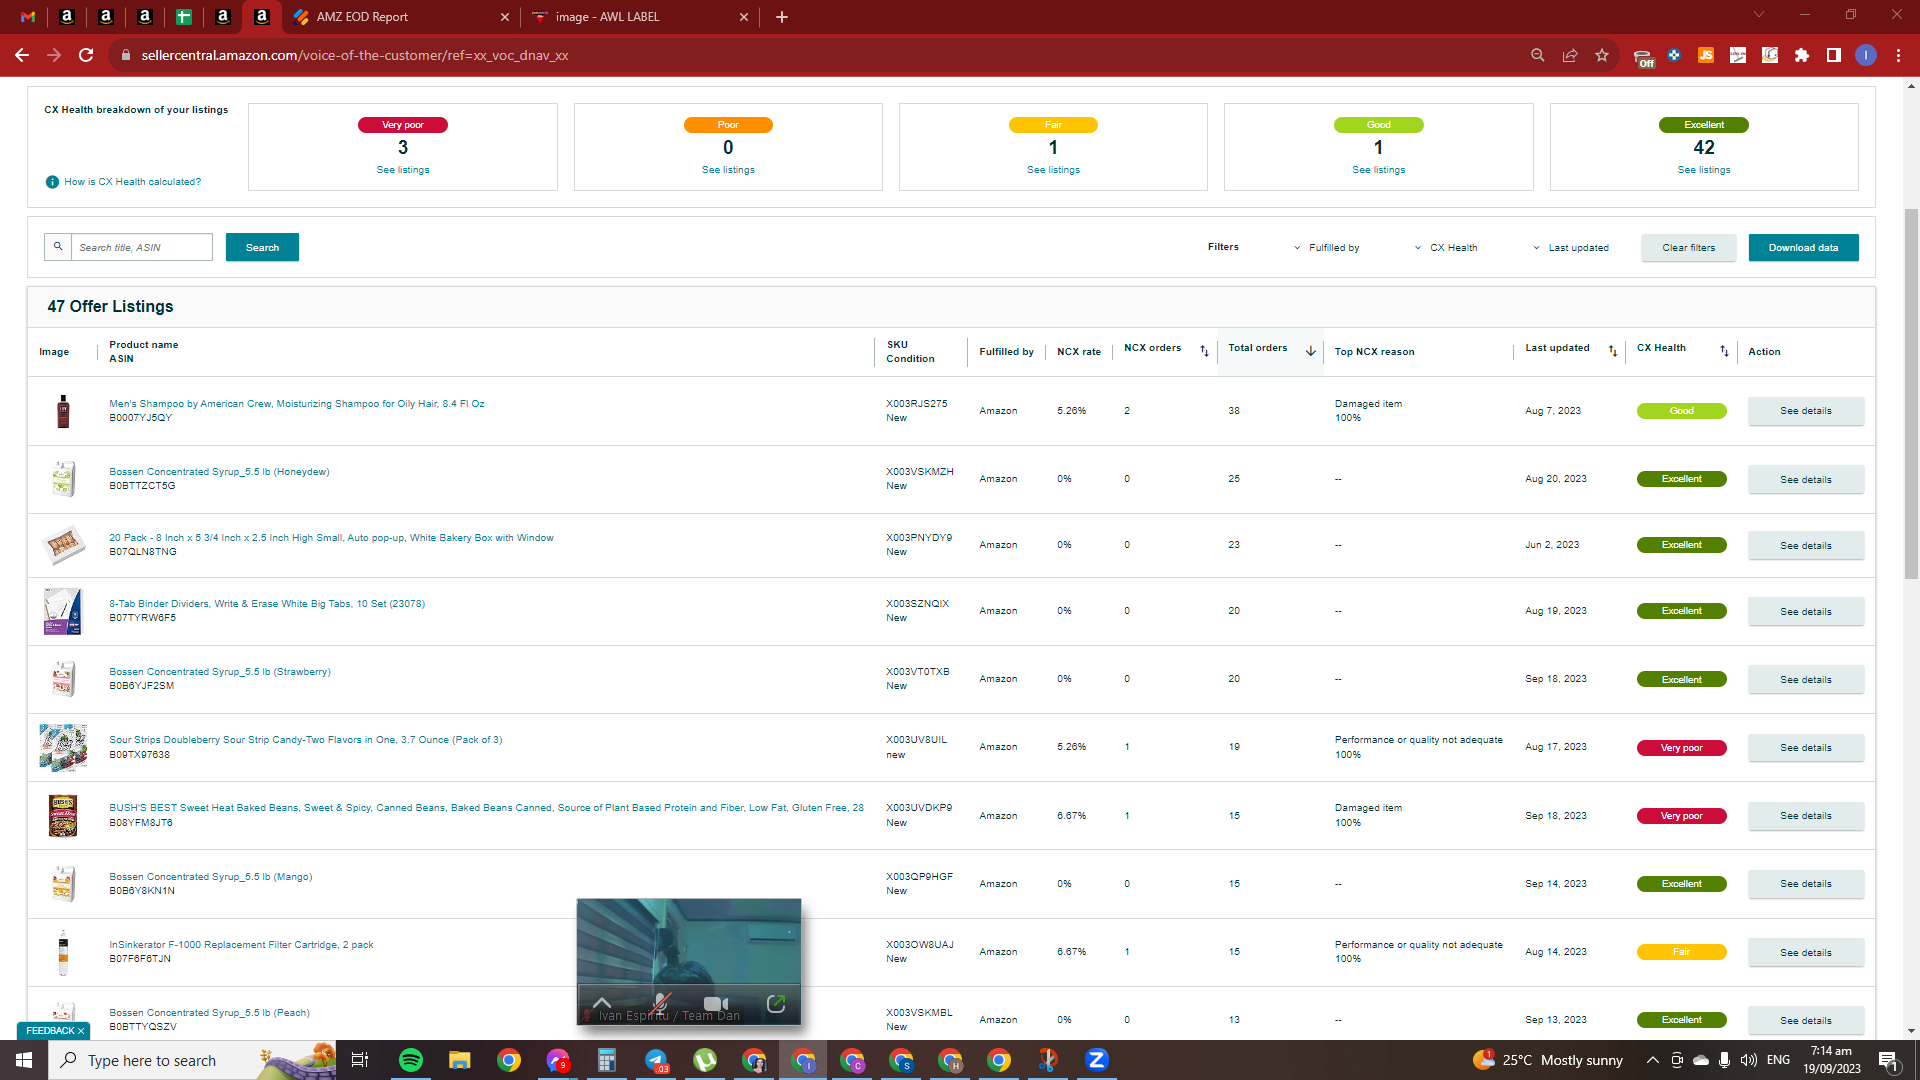1920x1080 pixels.
Task: Click the Download data button
Action: (1803, 248)
